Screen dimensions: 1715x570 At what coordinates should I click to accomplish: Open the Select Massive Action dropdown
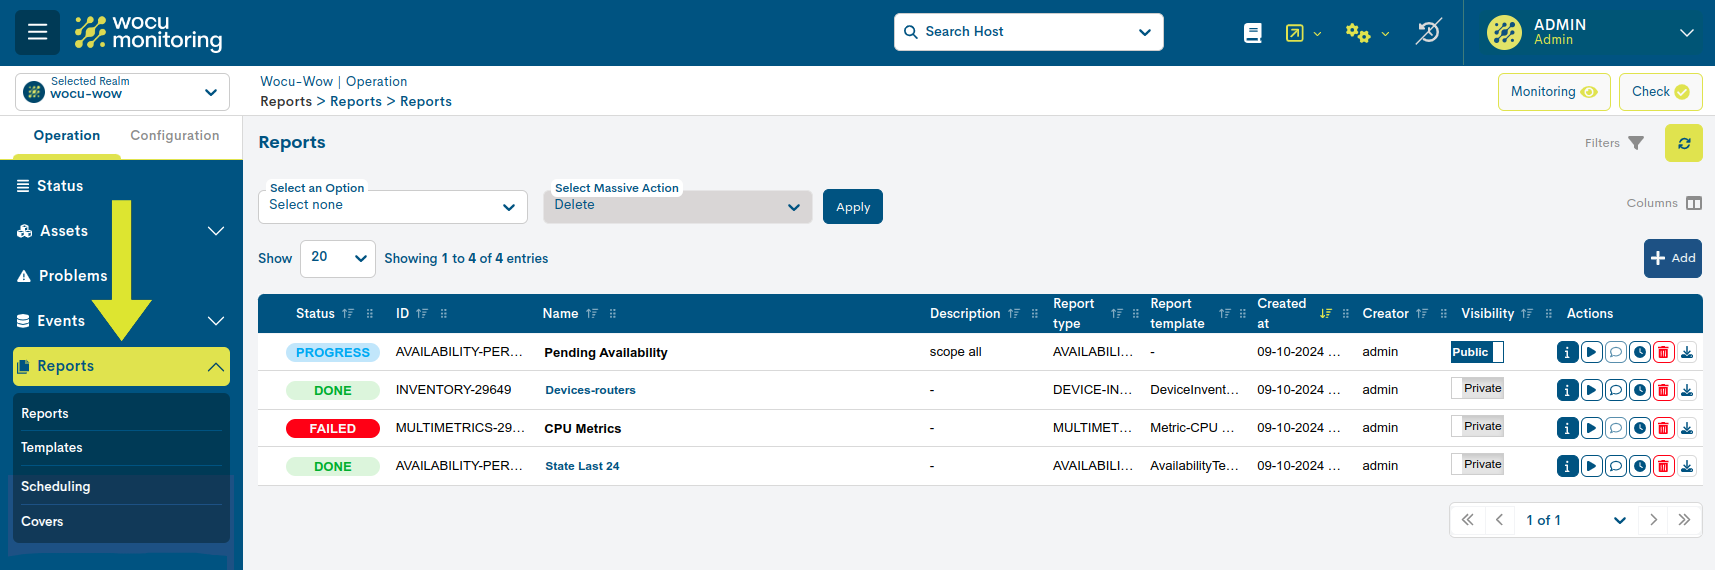[677, 206]
